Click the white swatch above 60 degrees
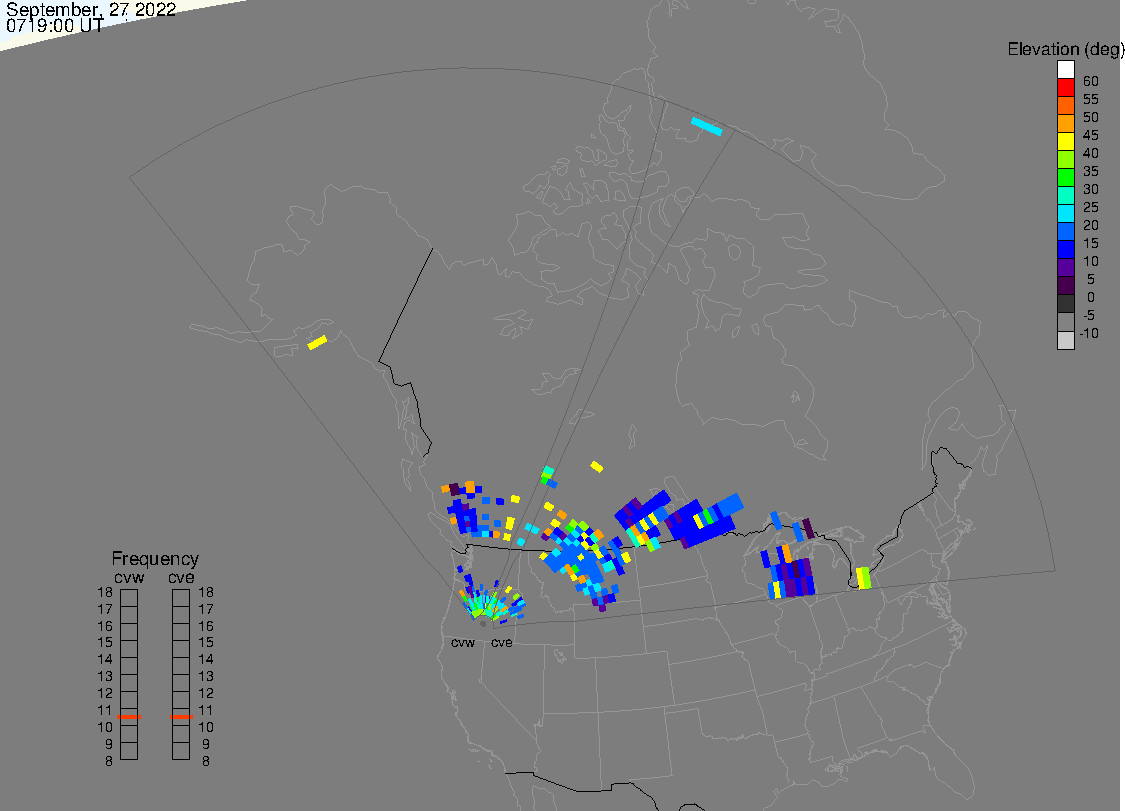Image resolution: width=1125 pixels, height=811 pixels. 1065,70
